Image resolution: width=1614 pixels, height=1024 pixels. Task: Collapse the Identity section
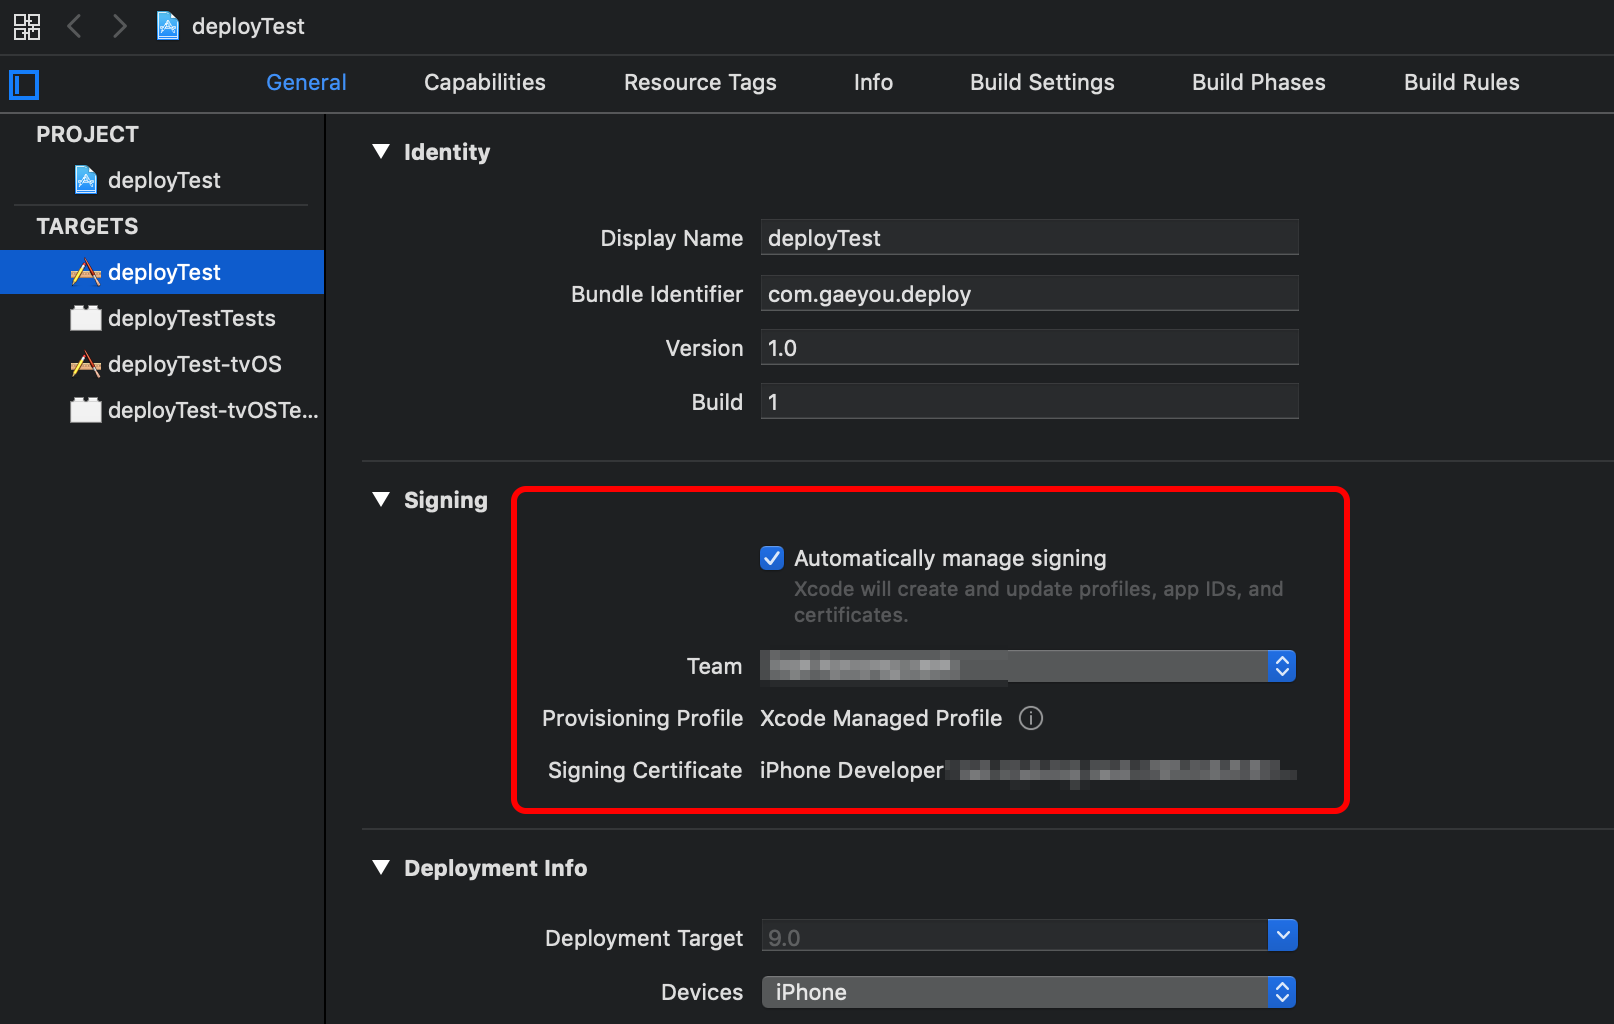tap(381, 151)
